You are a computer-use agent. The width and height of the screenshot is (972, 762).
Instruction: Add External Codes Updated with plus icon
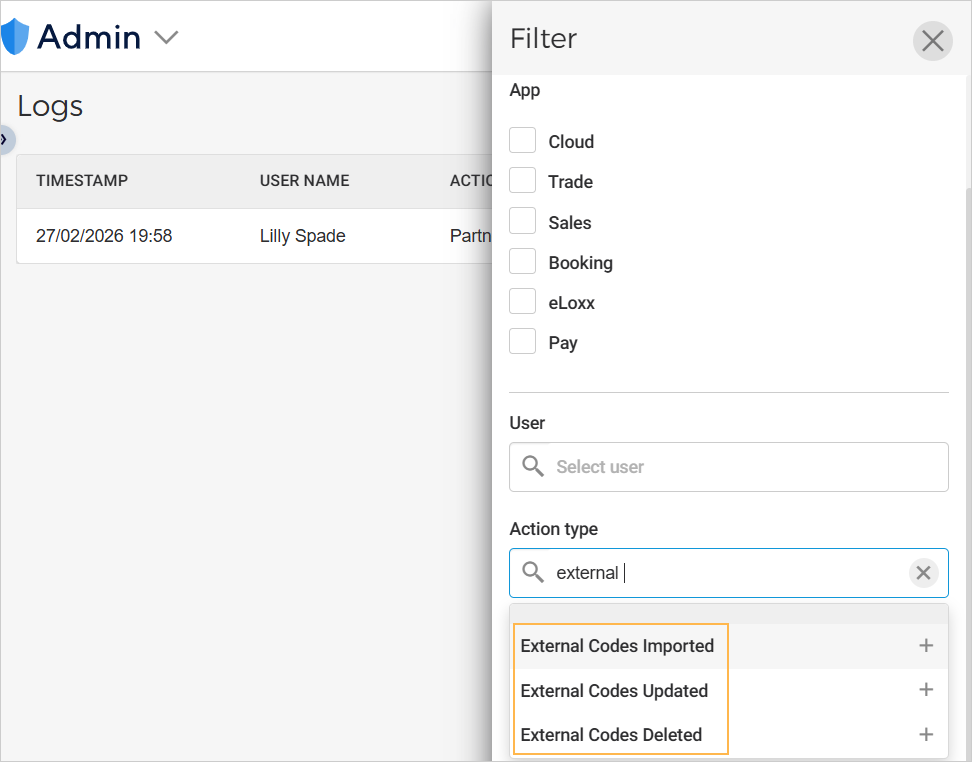tap(925, 690)
